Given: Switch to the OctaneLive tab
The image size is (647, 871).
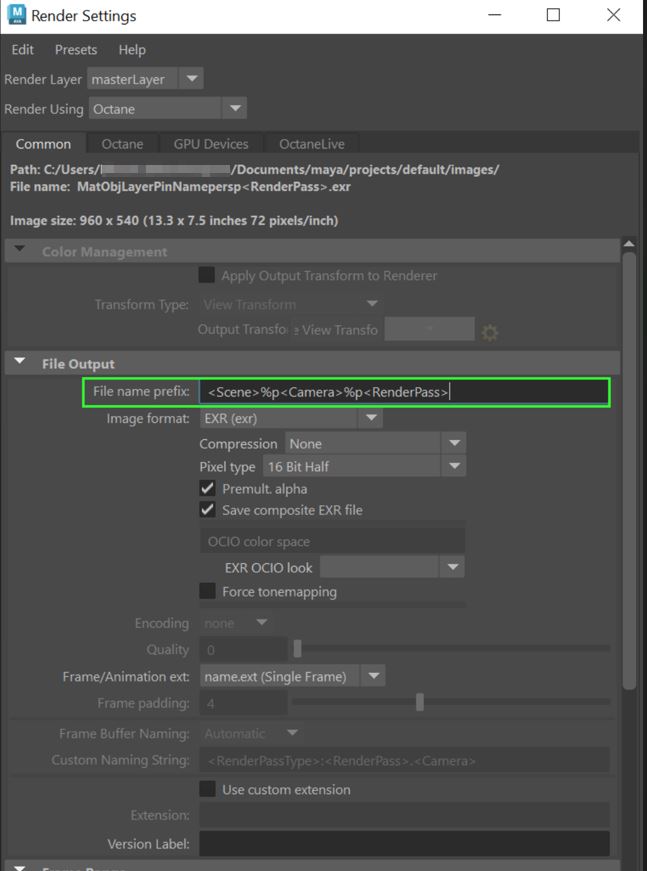Looking at the screenshot, I should coord(312,144).
